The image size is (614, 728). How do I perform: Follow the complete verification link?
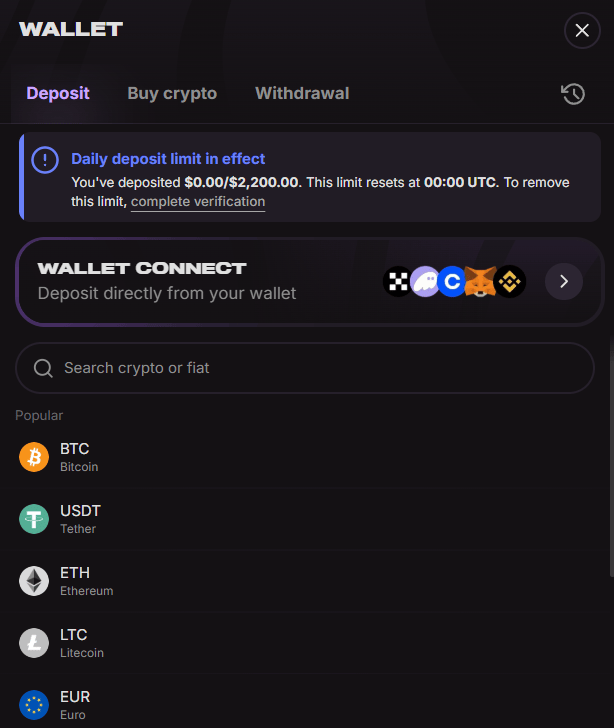coord(198,202)
